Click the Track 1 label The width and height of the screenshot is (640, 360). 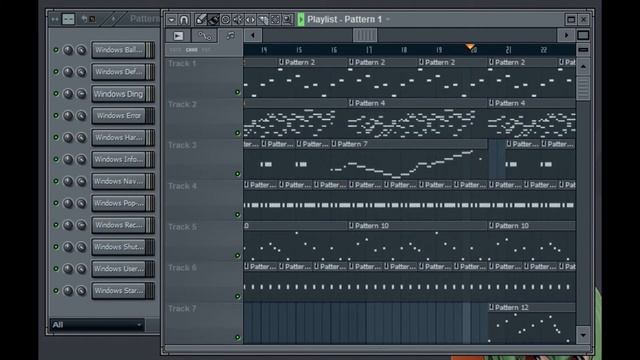[x=182, y=64]
